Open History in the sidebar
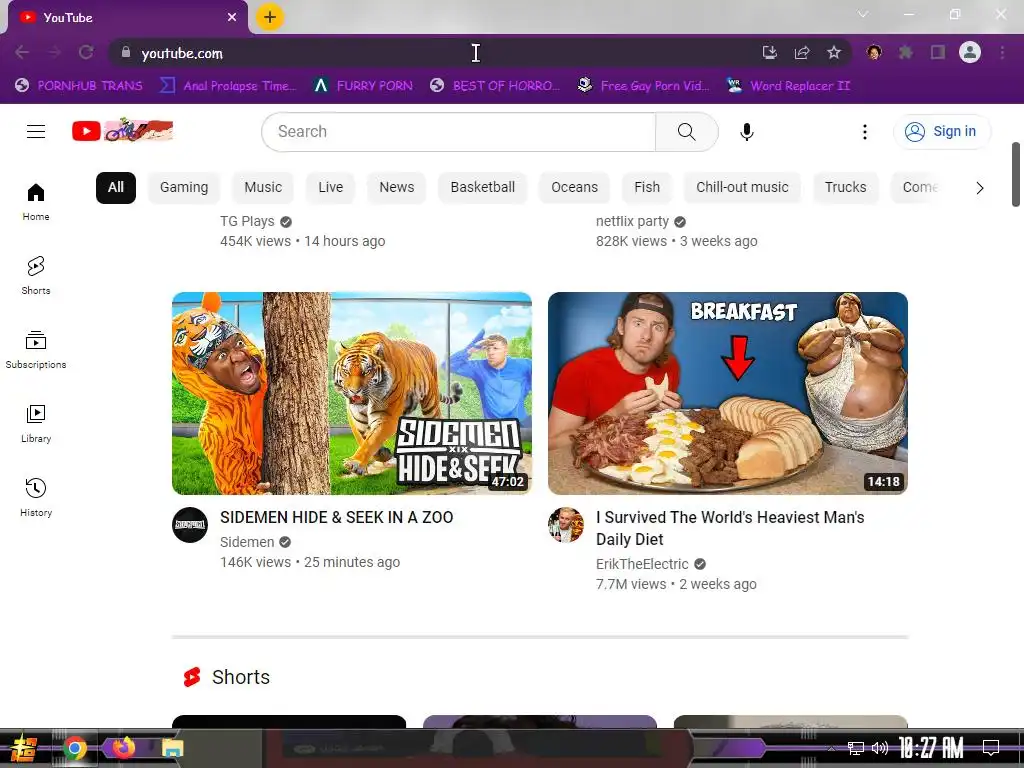Screen dimensions: 1024x768 tap(36, 498)
